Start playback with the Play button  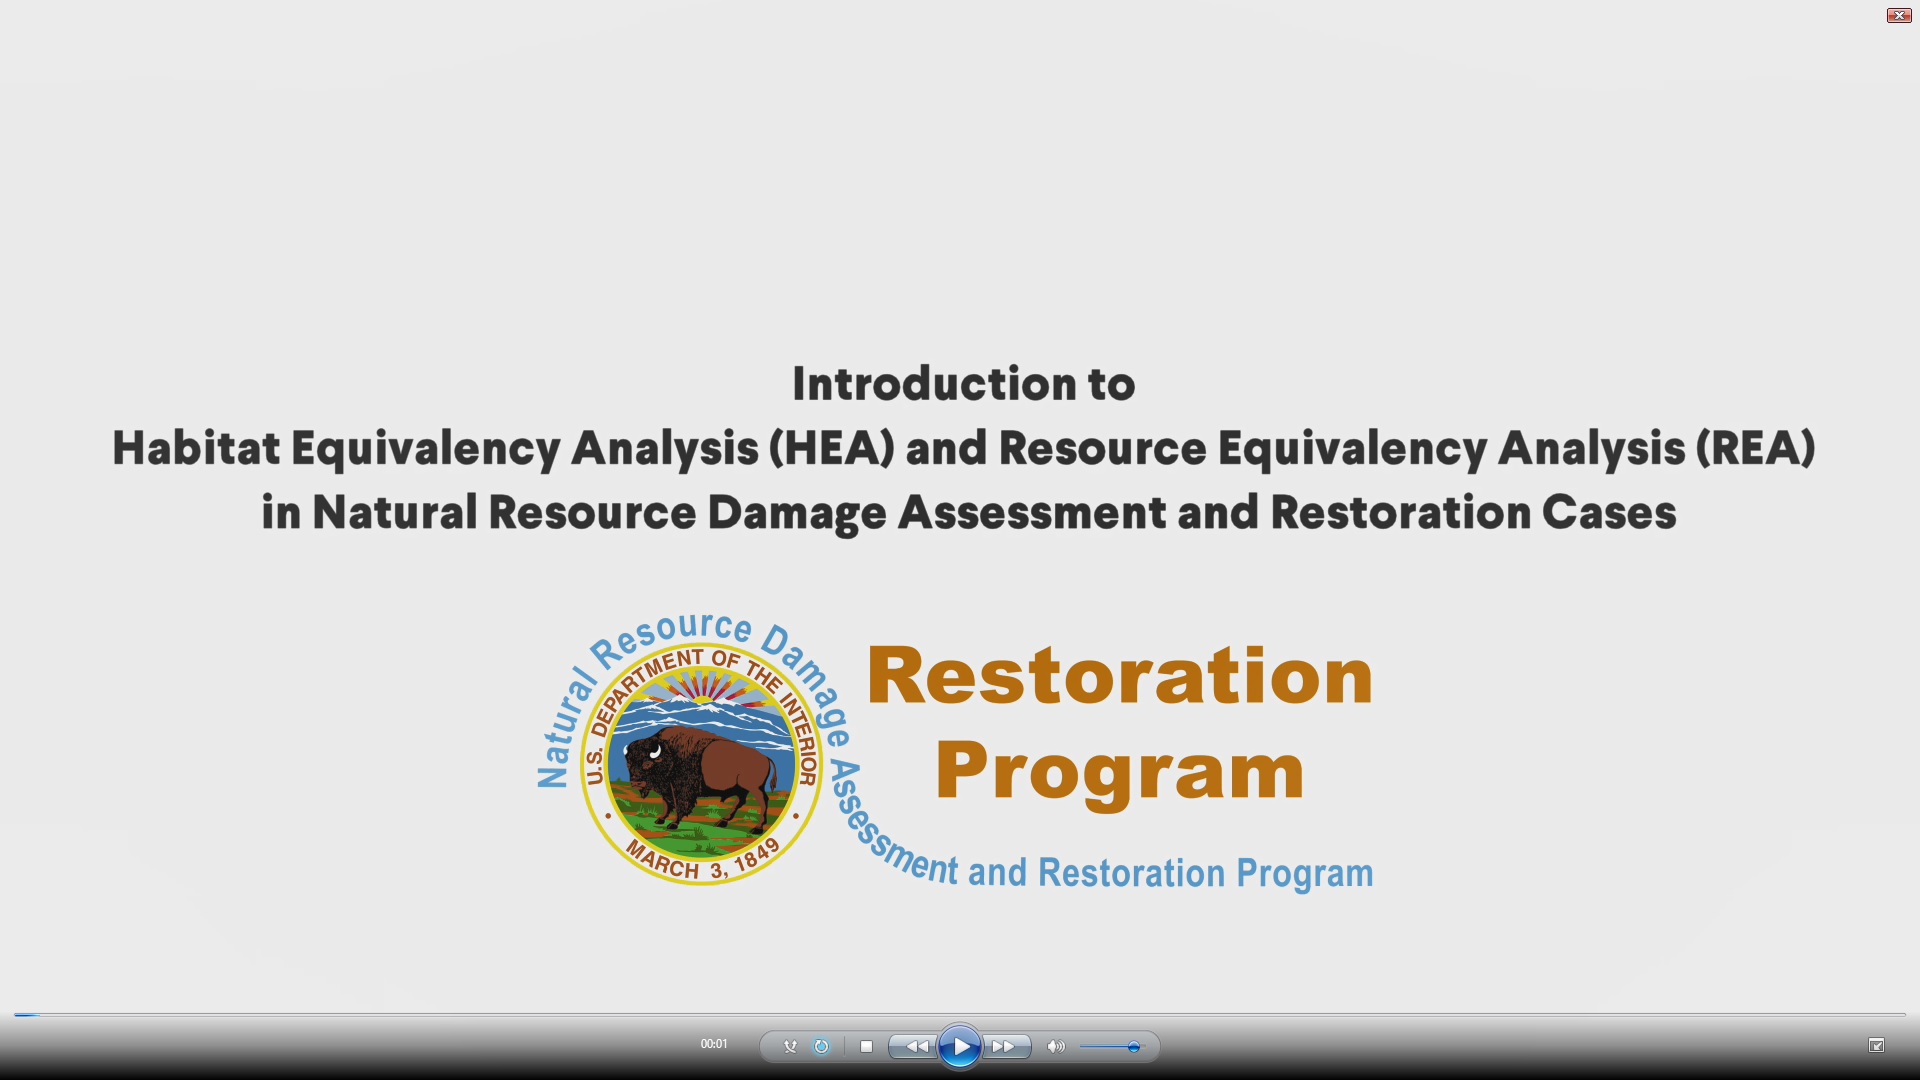(960, 1047)
